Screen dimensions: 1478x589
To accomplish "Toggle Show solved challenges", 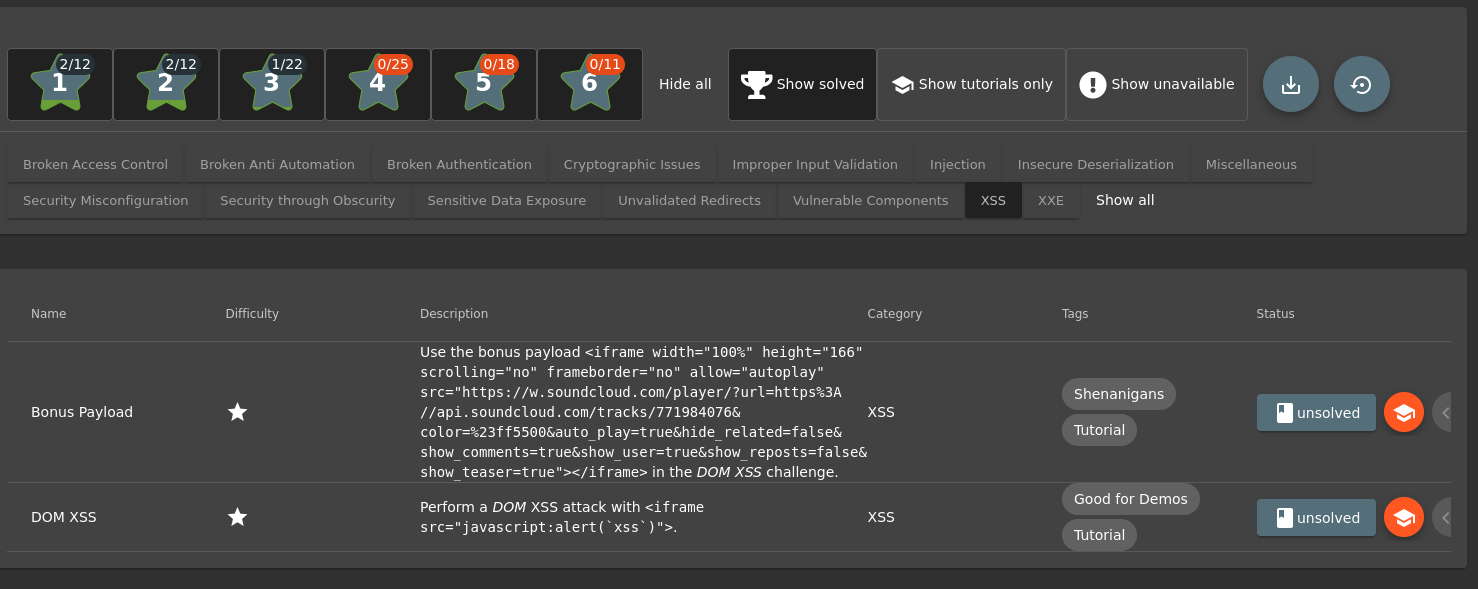I will point(802,84).
